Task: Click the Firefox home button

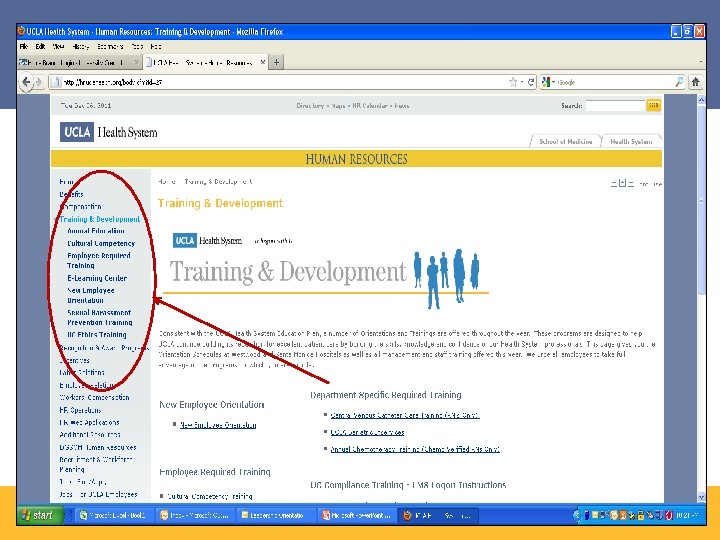Action: pos(696,82)
